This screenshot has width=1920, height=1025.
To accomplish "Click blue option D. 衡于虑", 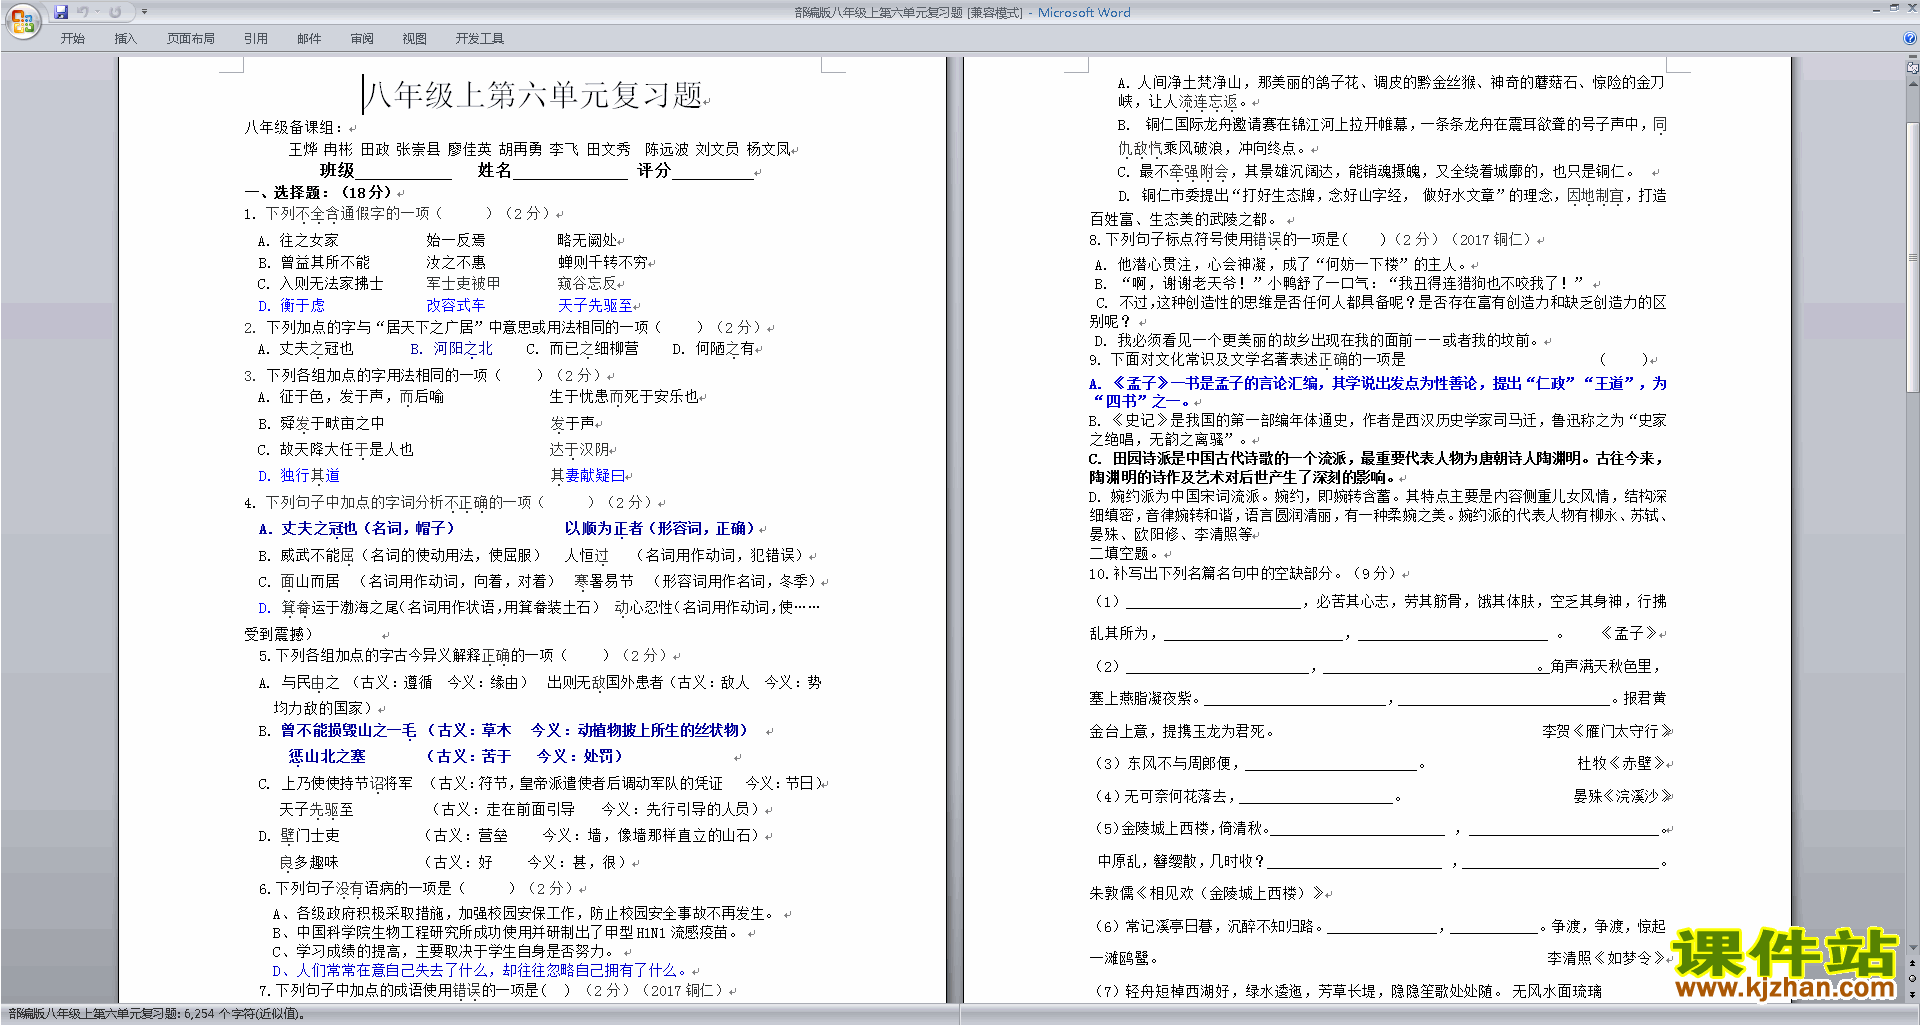I will click(x=291, y=306).
